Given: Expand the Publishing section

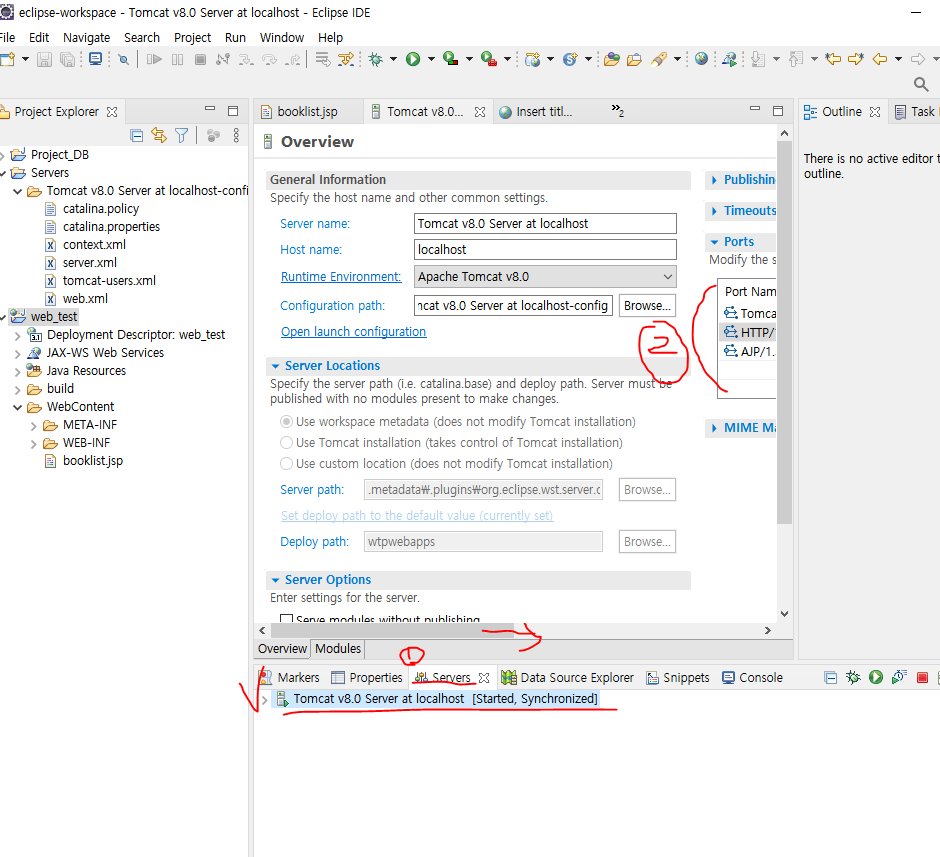Looking at the screenshot, I should pyautogui.click(x=713, y=180).
